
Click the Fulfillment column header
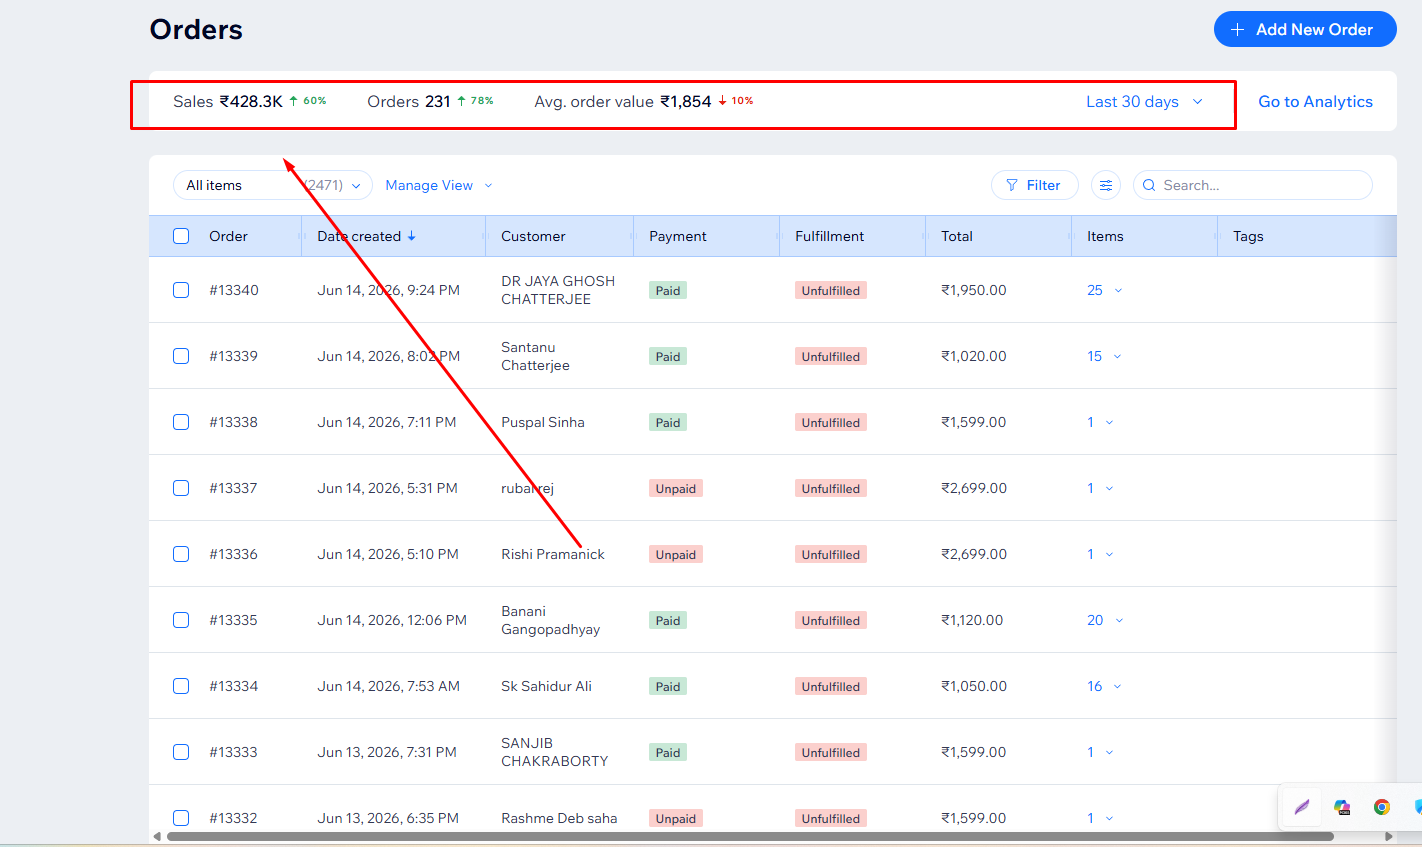830,236
